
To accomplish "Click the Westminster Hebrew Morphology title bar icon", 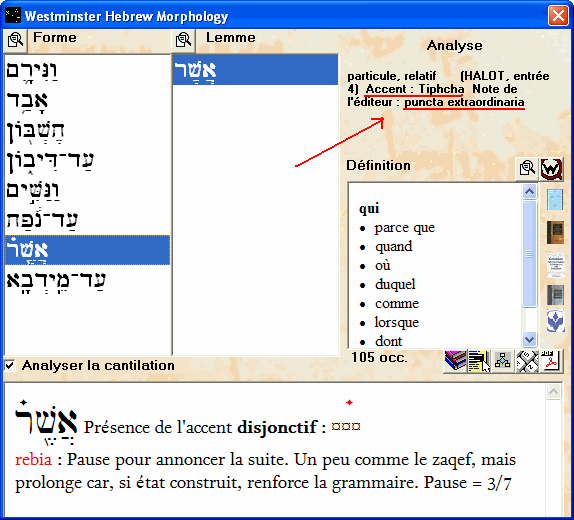I will click(x=12, y=16).
